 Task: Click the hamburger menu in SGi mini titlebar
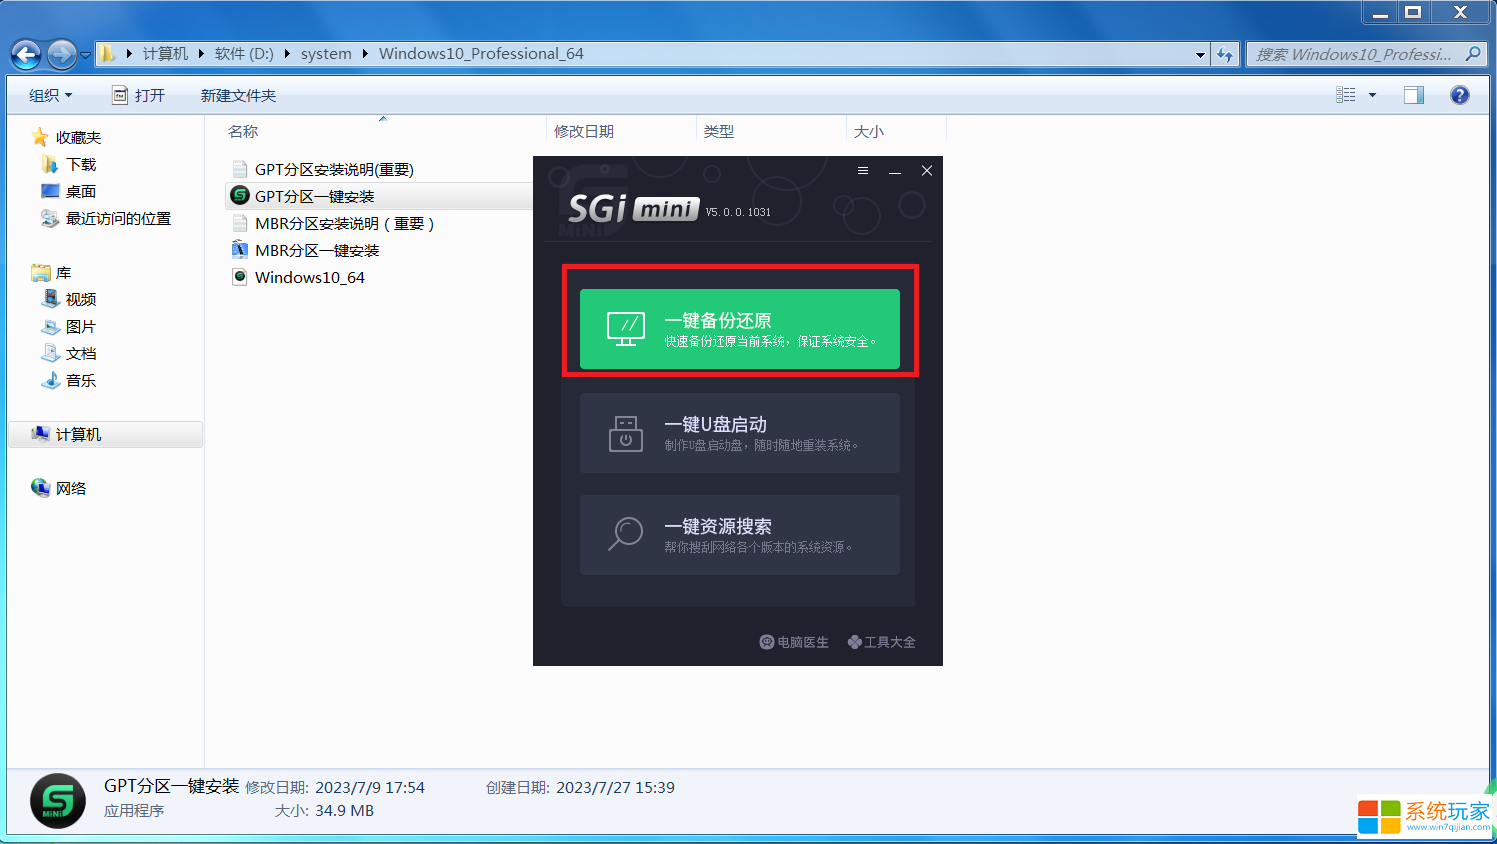click(862, 170)
